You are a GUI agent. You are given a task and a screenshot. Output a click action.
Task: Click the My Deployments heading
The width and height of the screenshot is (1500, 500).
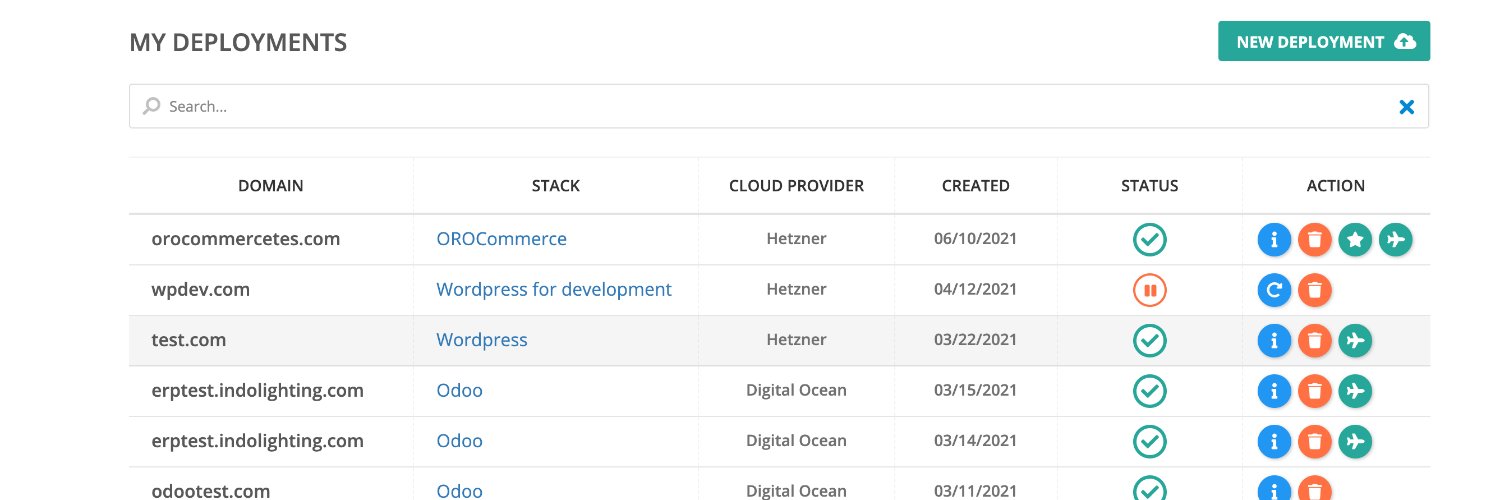coord(238,42)
